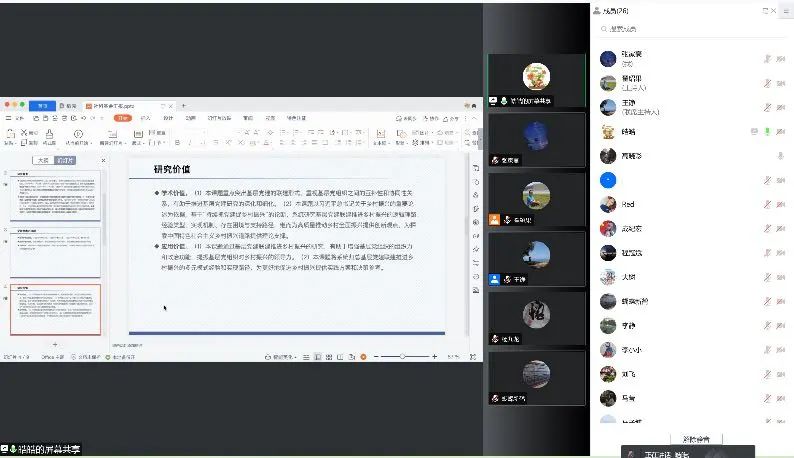
Task: Select the 插入 ribbon tab
Action: (x=145, y=118)
